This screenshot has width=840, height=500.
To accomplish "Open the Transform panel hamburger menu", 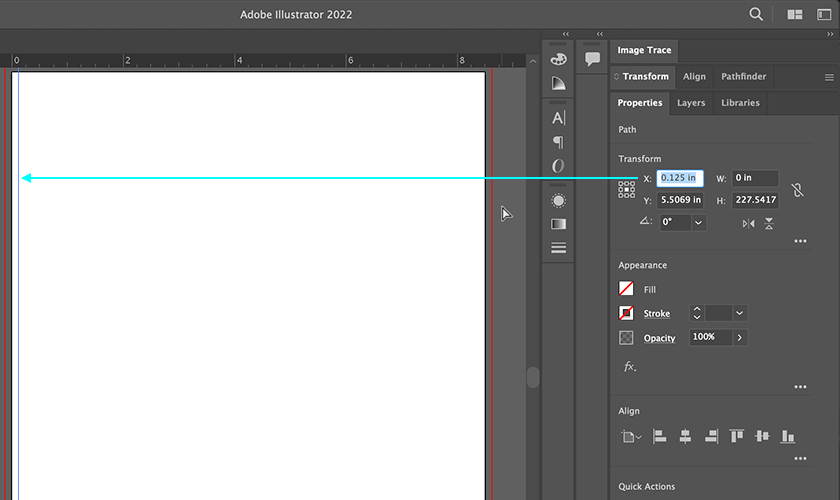I will pyautogui.click(x=829, y=77).
